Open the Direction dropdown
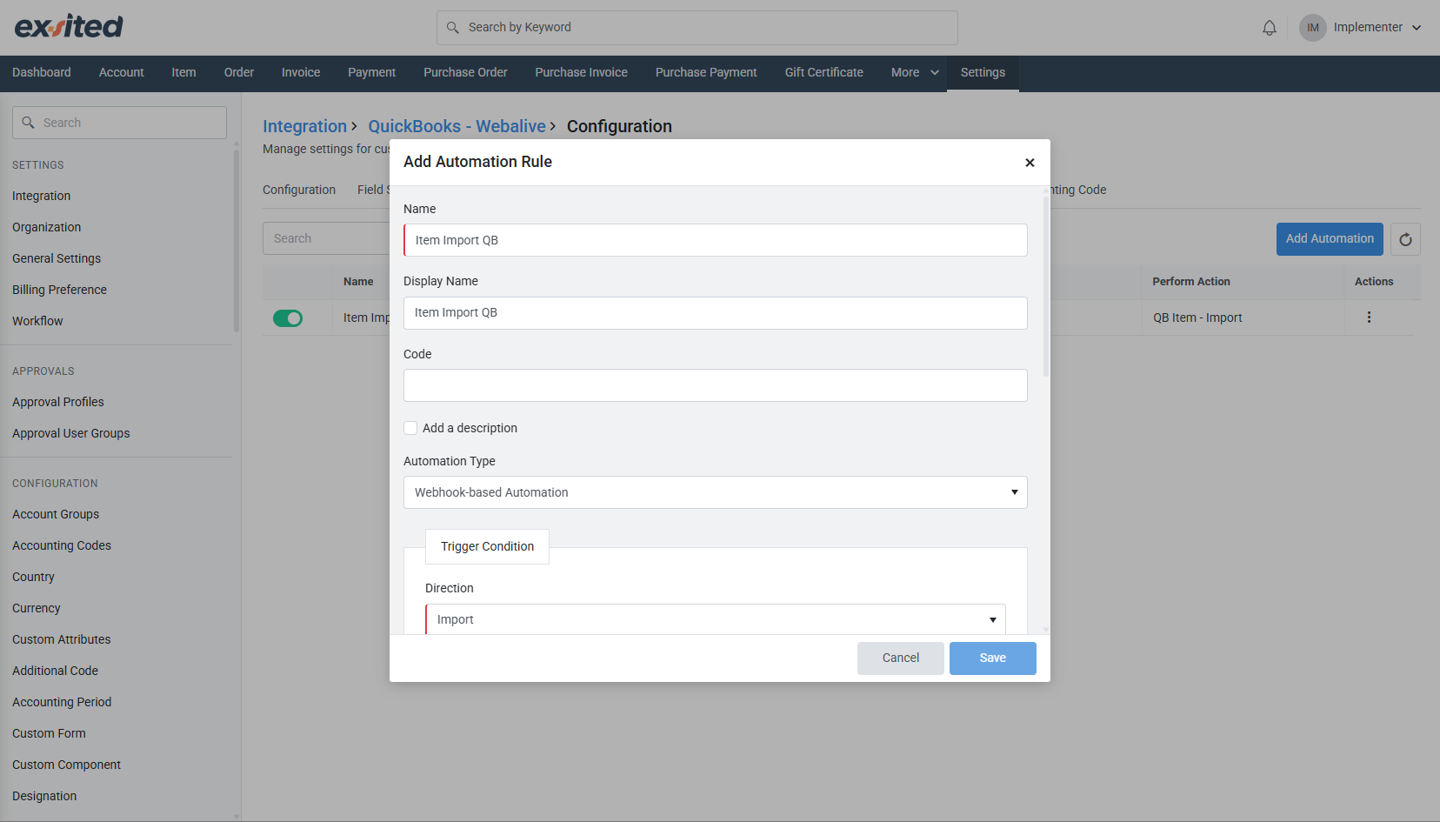This screenshot has width=1440, height=822. point(715,619)
